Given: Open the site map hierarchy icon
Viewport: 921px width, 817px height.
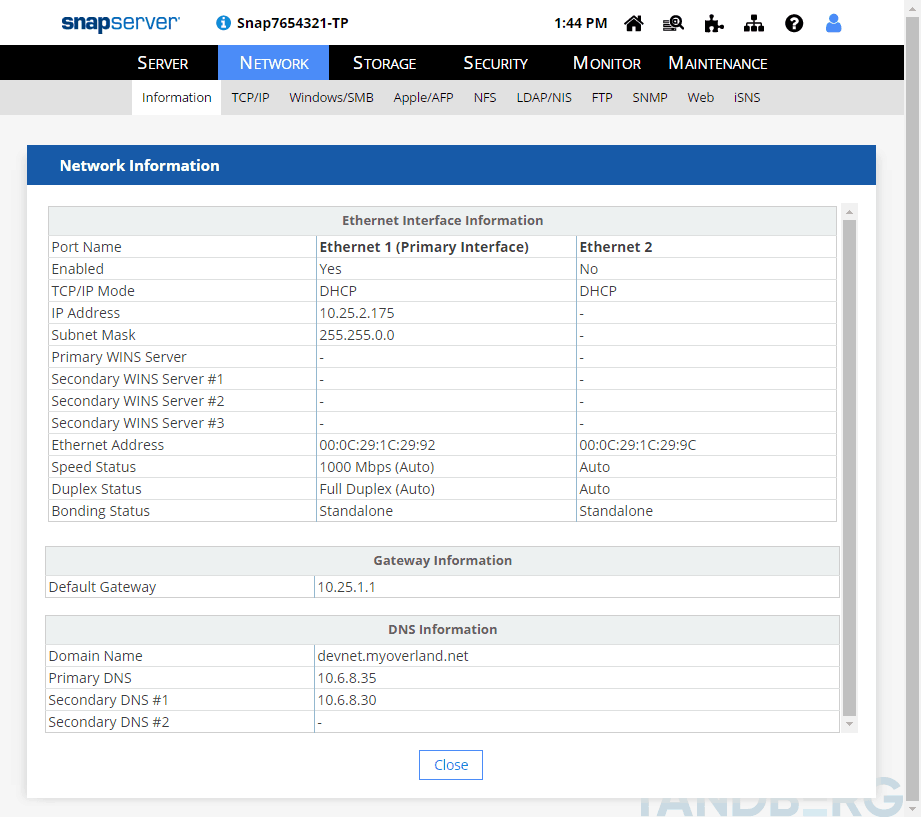Looking at the screenshot, I should 753,23.
